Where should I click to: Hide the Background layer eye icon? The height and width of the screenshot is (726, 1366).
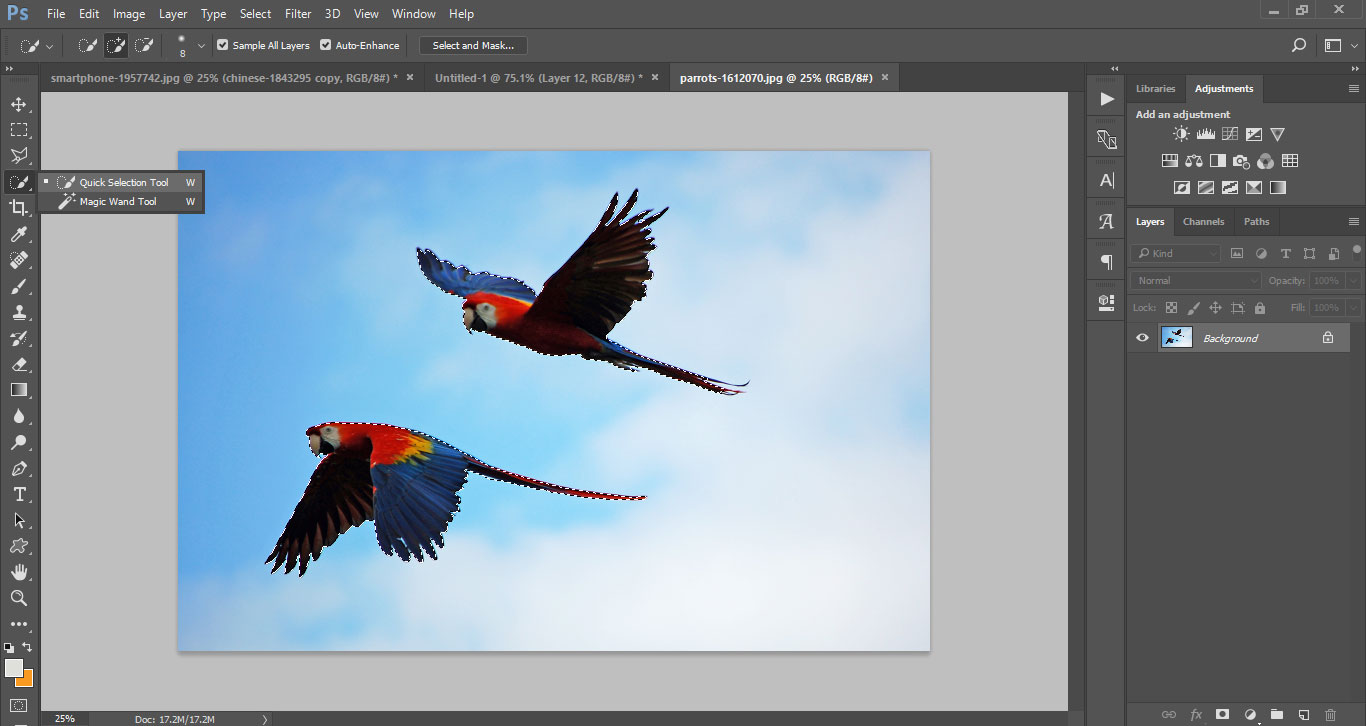pos(1142,338)
